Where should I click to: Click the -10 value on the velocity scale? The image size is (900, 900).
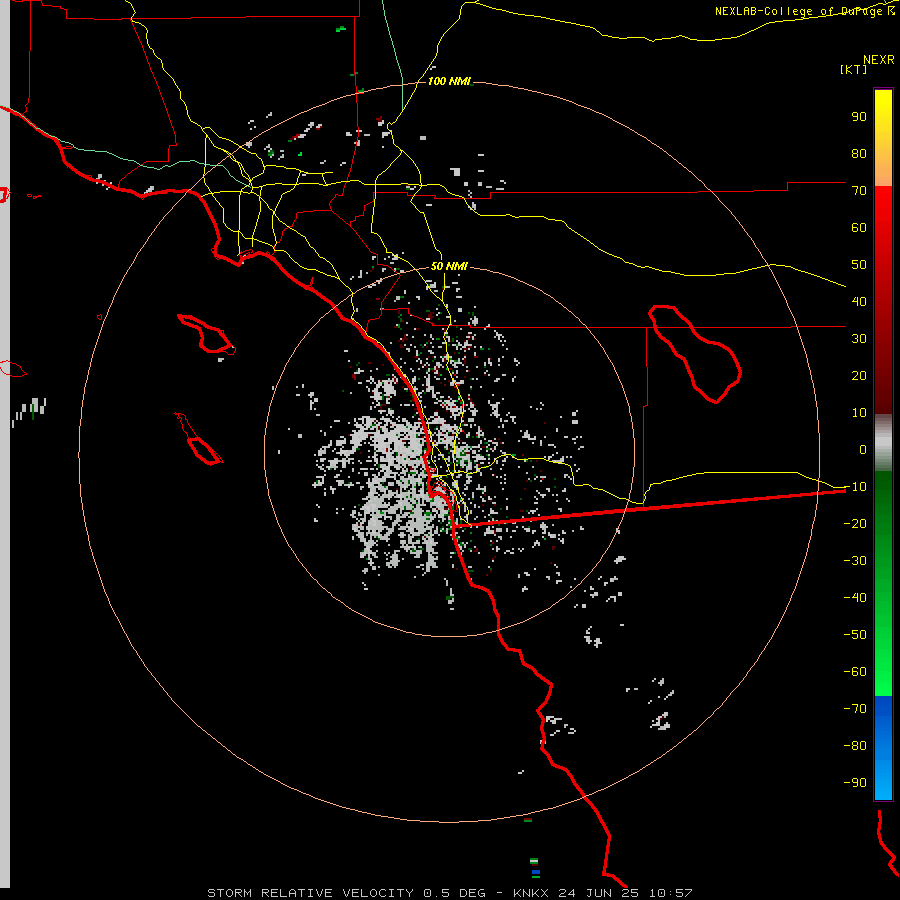[x=855, y=487]
